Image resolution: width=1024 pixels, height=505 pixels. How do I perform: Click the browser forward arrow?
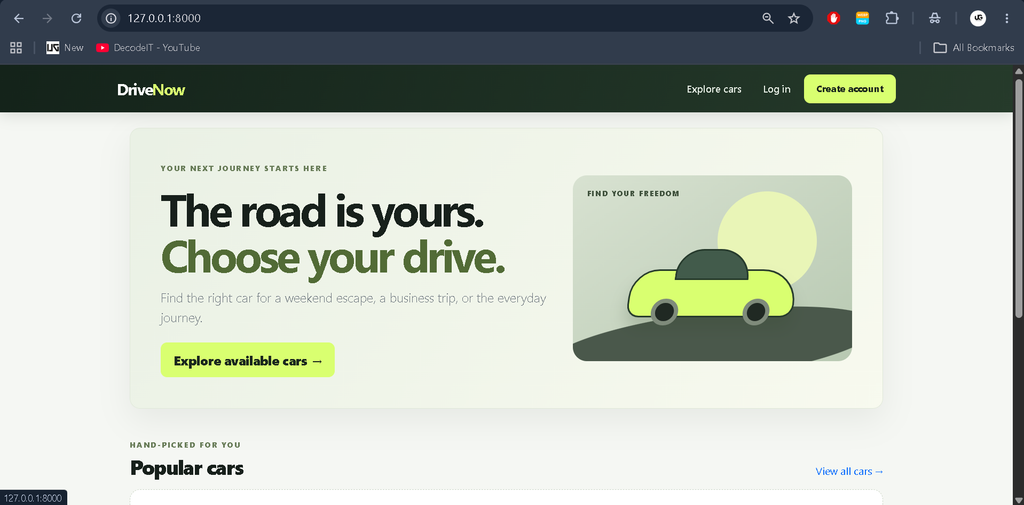[x=47, y=18]
